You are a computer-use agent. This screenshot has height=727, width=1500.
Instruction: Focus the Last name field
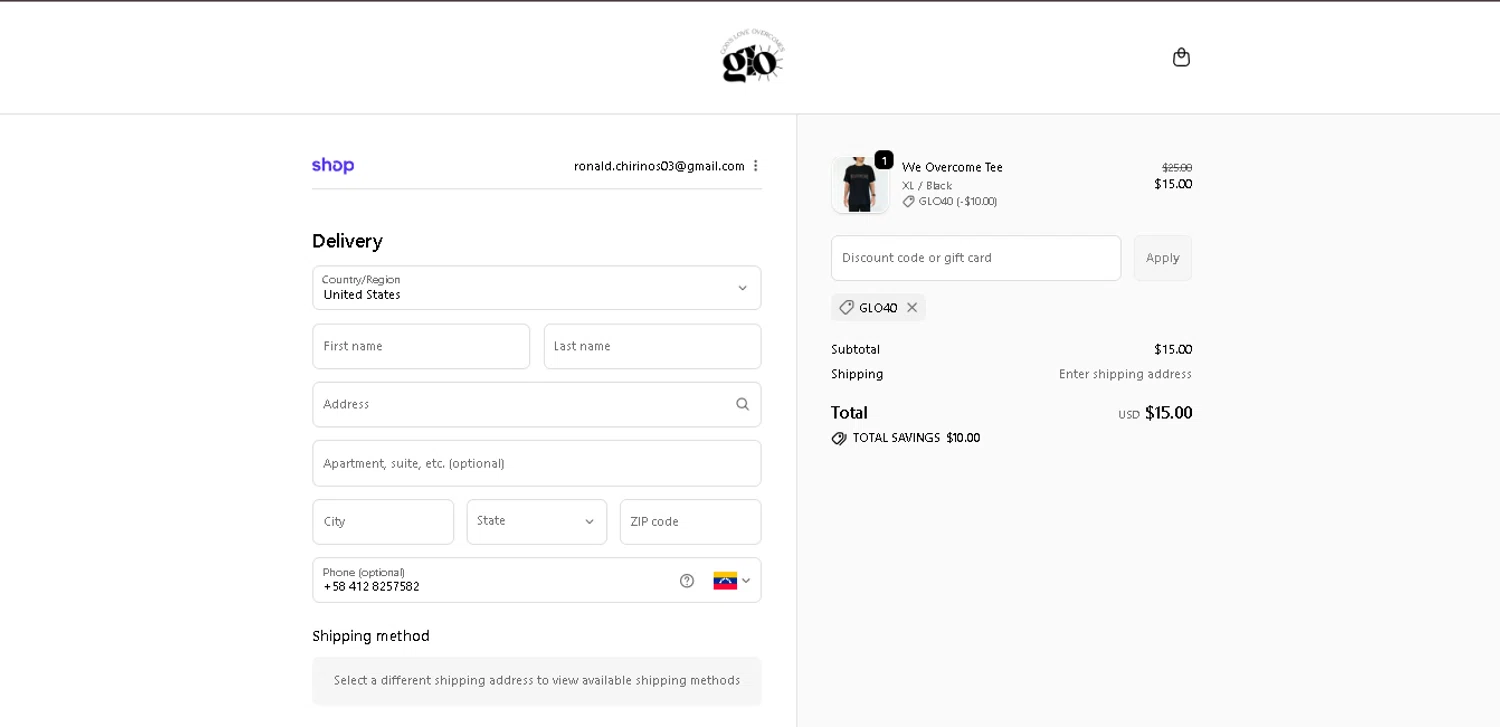653,346
